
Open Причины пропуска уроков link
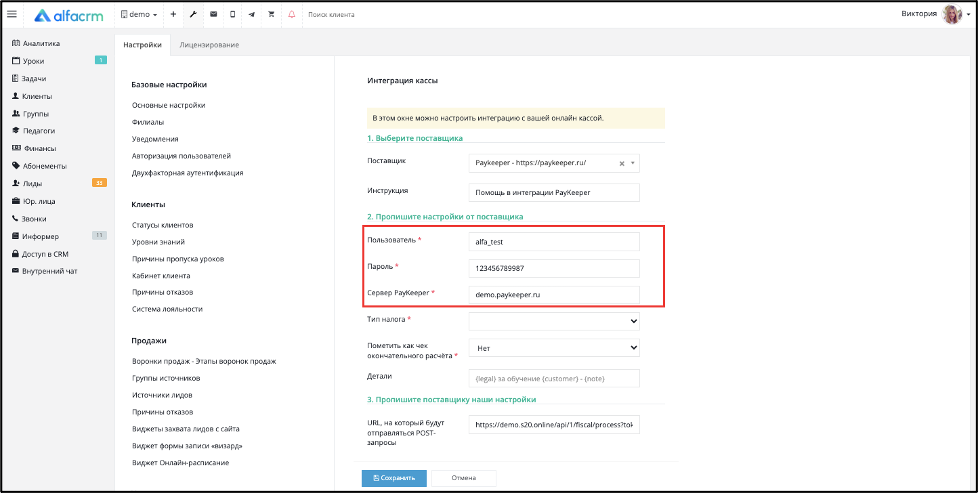tap(178, 258)
